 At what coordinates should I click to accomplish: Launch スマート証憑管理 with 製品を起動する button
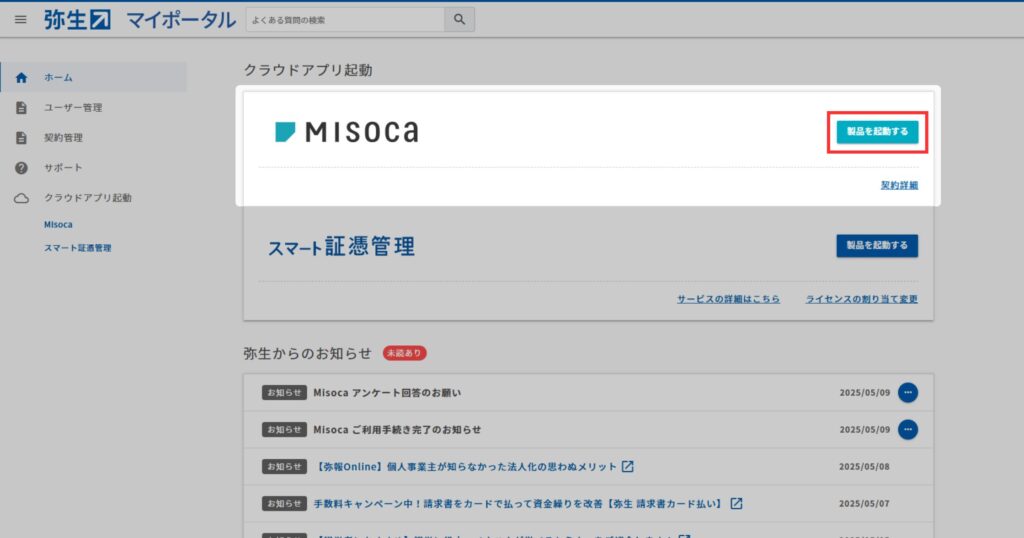[877, 245]
